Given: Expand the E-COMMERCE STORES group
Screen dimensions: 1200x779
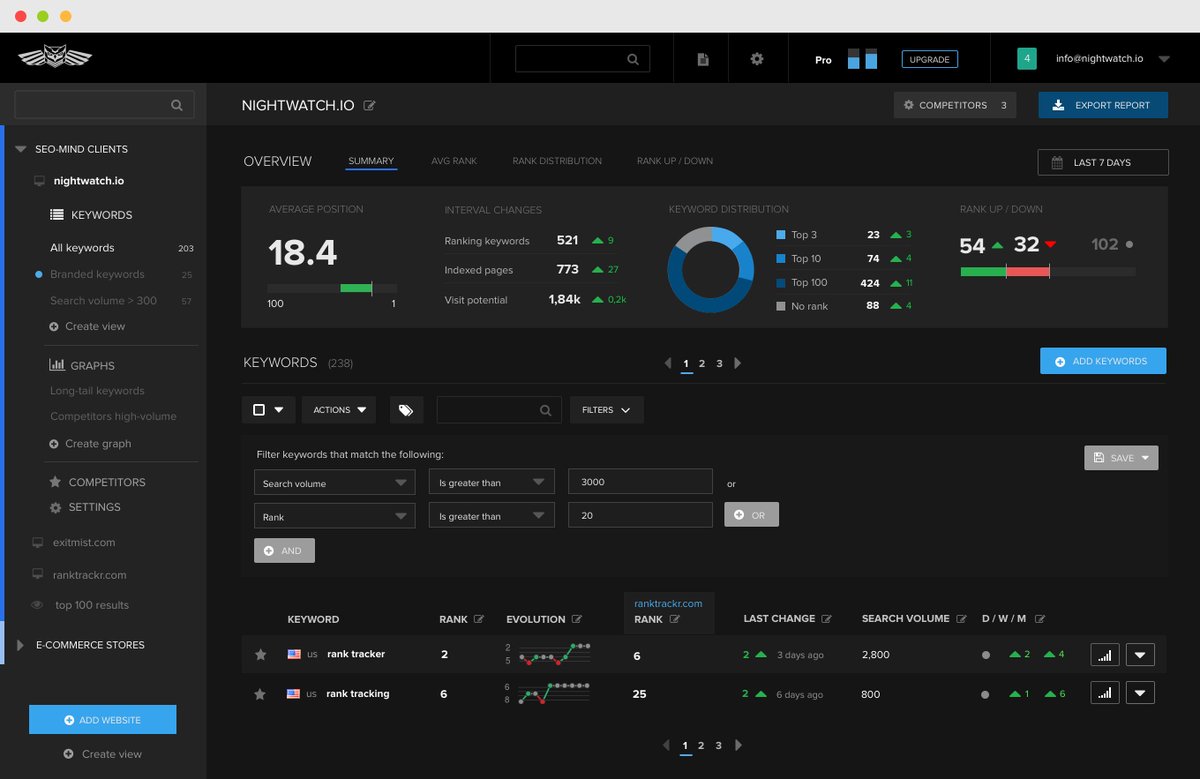Looking at the screenshot, I should [20, 645].
